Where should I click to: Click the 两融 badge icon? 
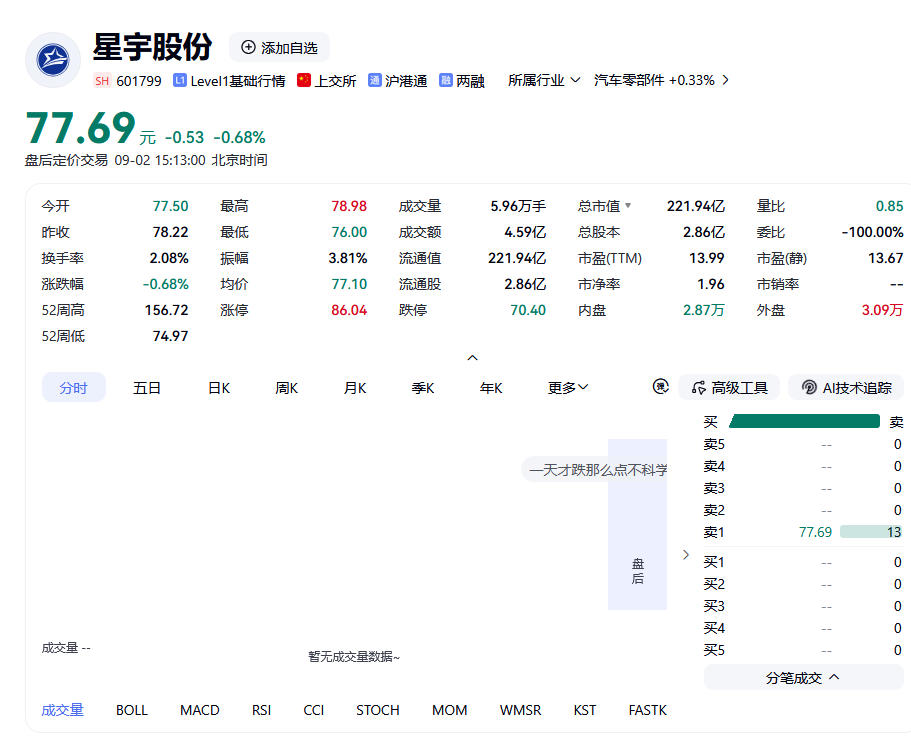tap(446, 80)
